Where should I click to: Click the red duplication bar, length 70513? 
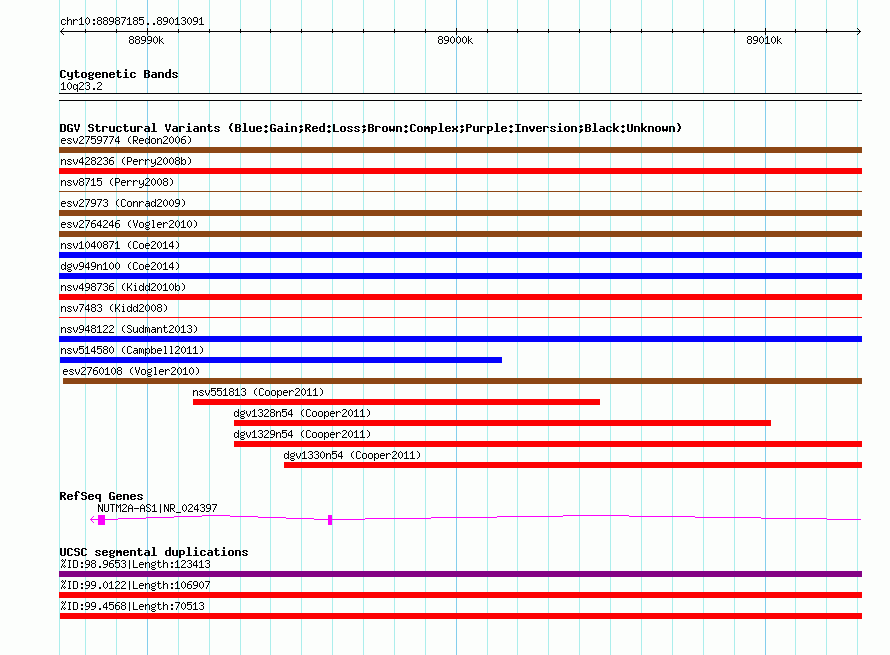[x=460, y=616]
